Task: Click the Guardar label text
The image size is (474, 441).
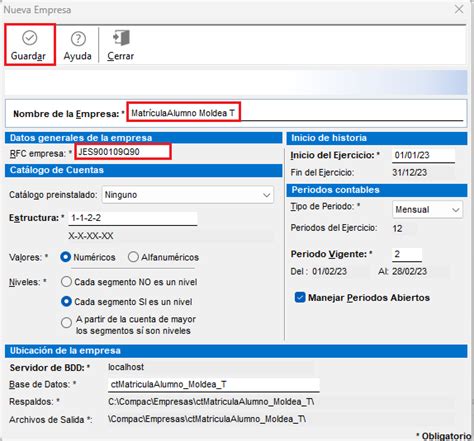Action: (28, 56)
